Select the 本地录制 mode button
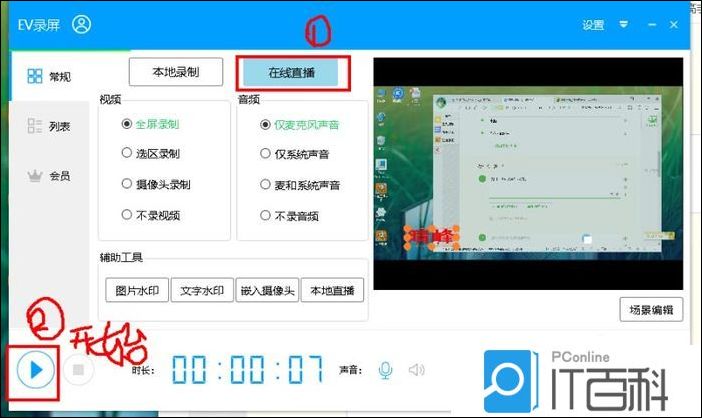 176,72
